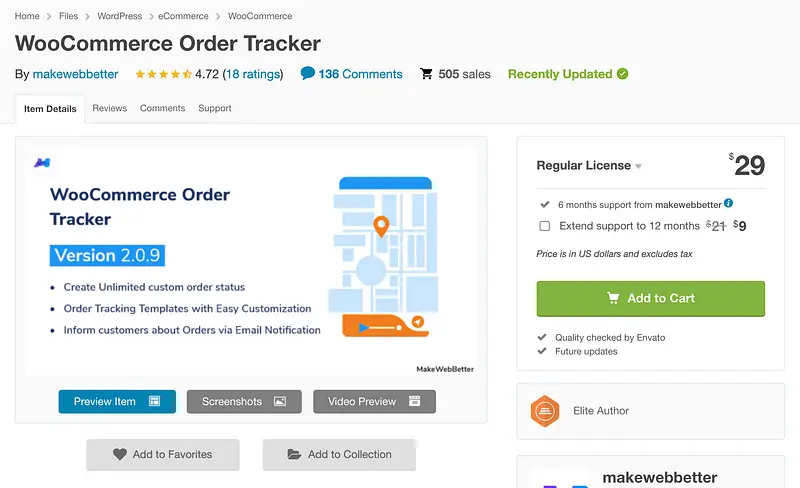Image resolution: width=800 pixels, height=488 pixels.
Task: Open the Preview Item button
Action: tap(117, 401)
